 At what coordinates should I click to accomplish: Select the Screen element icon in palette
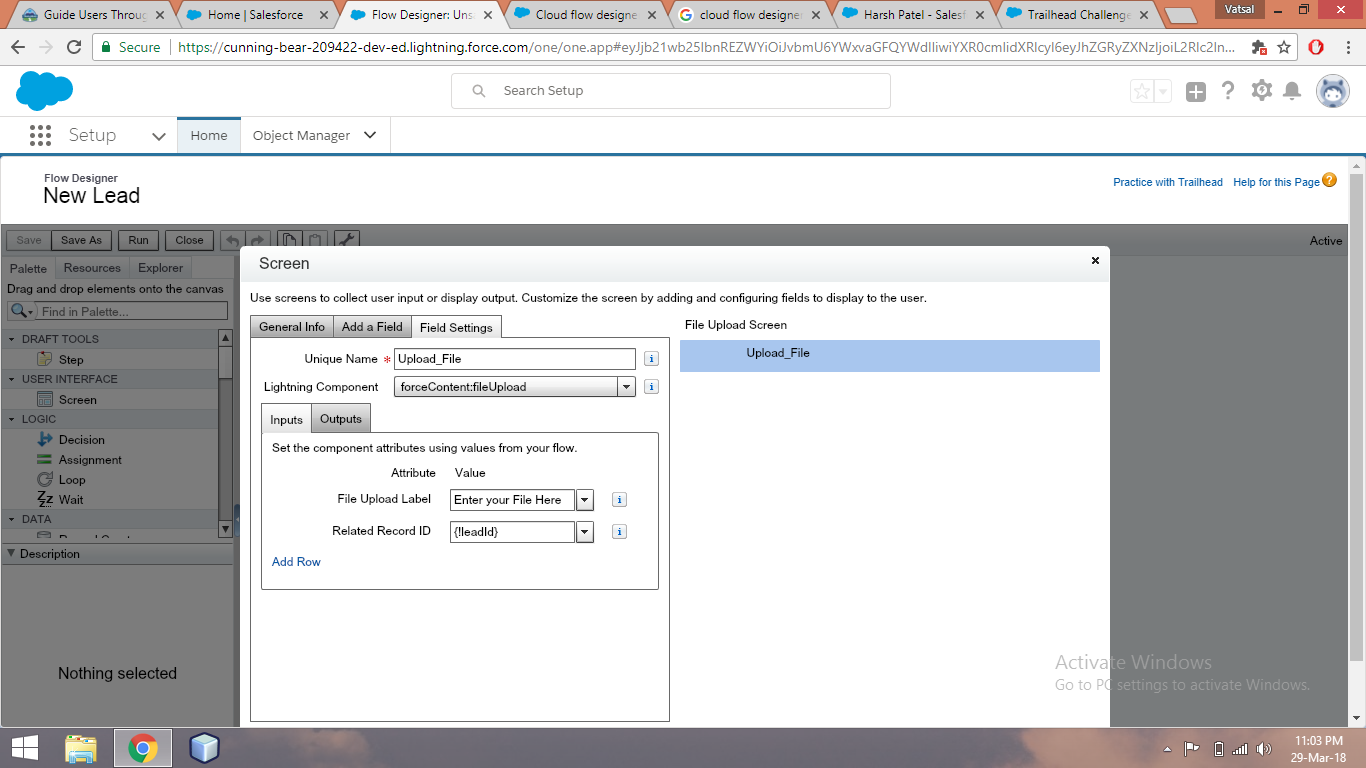point(44,399)
